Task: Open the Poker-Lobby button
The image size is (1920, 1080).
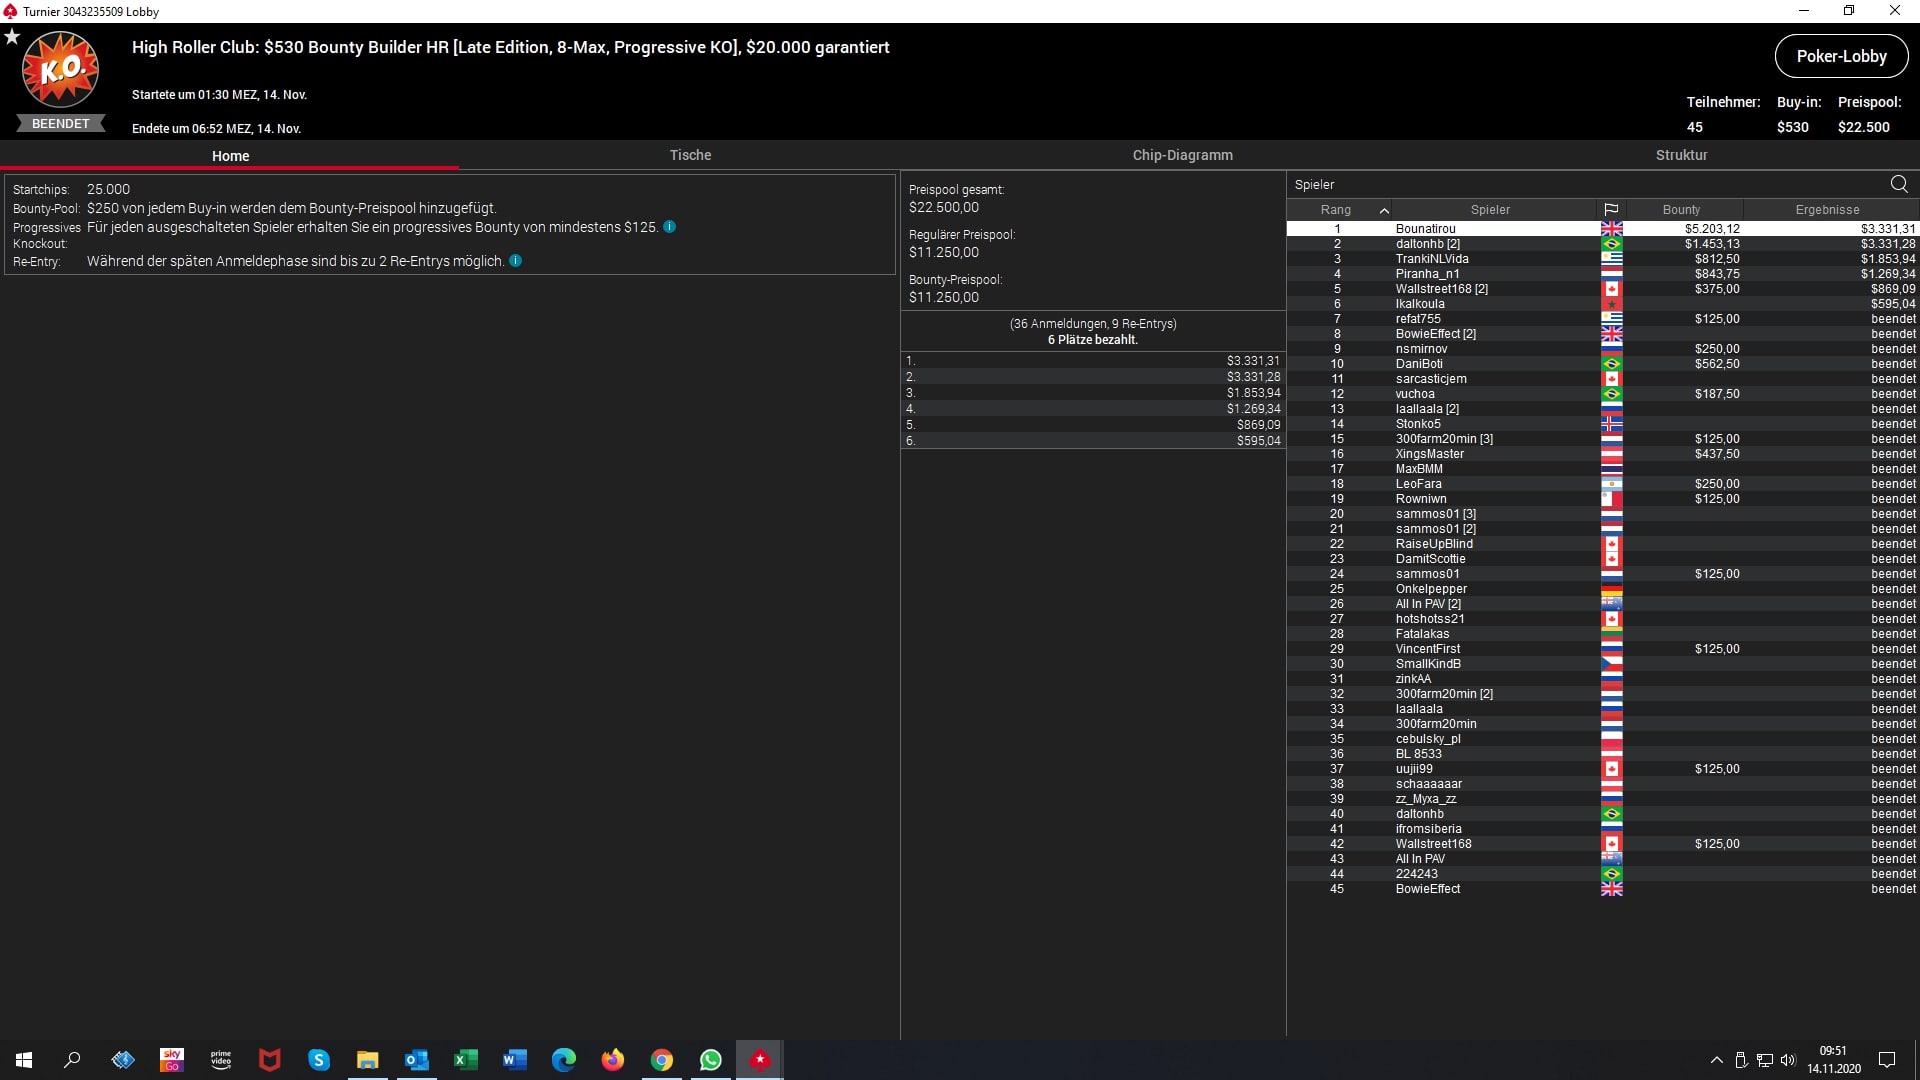Action: coord(1841,57)
